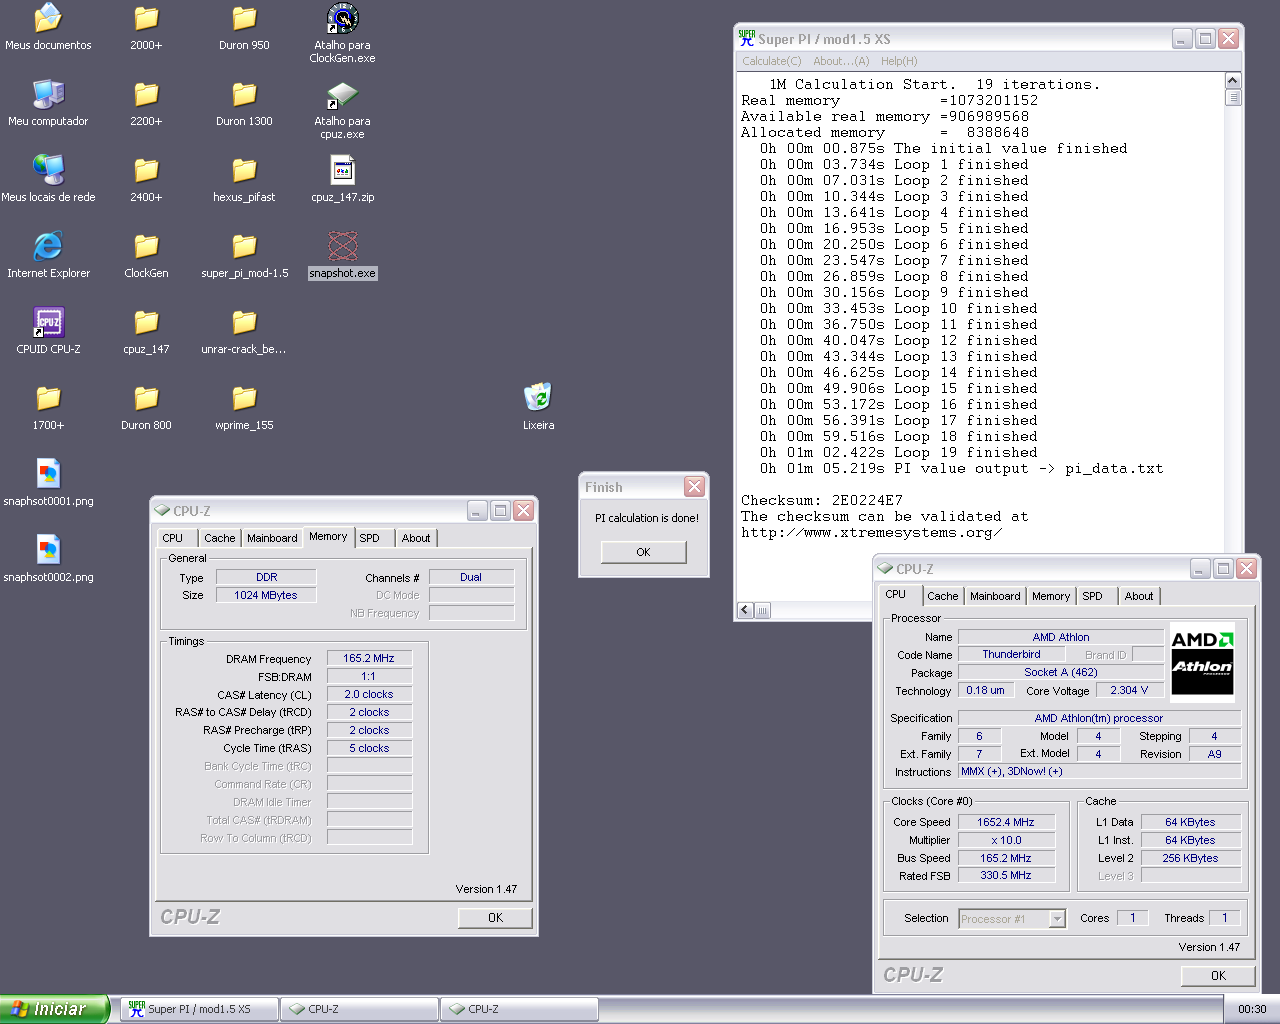Open Memory tab in CPU-Z processor window

pyautogui.click(x=1051, y=596)
